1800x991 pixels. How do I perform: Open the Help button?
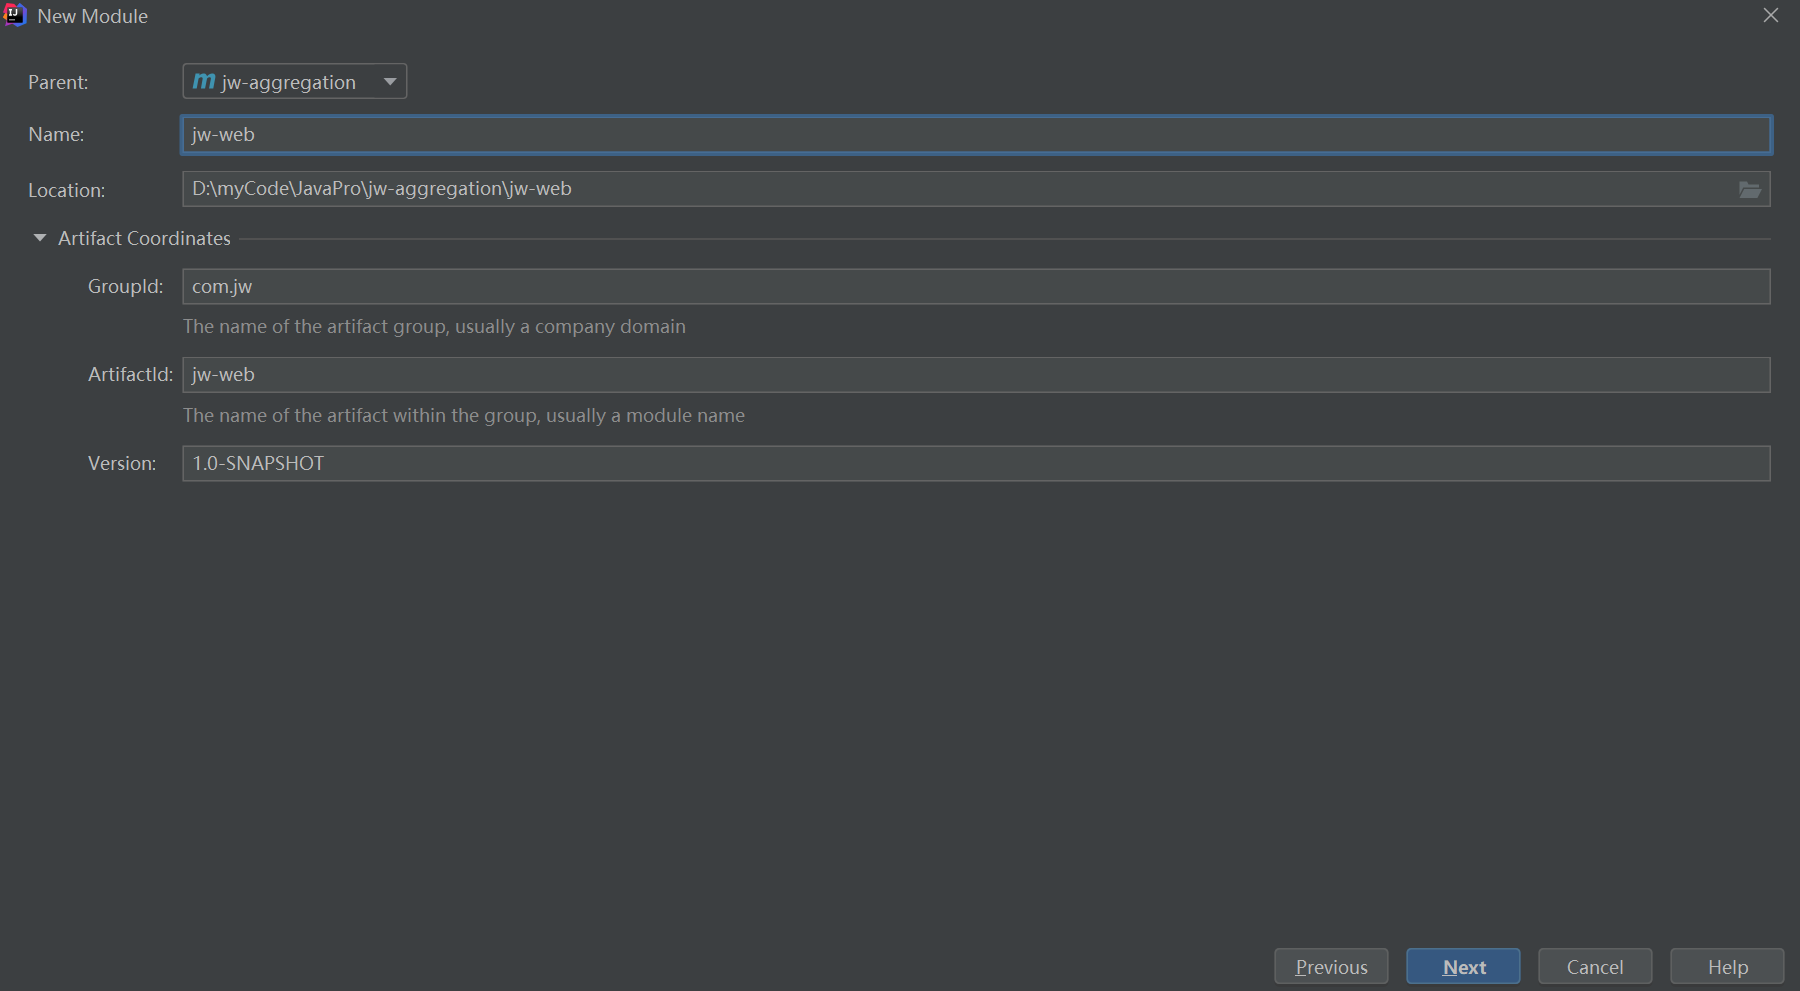(x=1727, y=966)
